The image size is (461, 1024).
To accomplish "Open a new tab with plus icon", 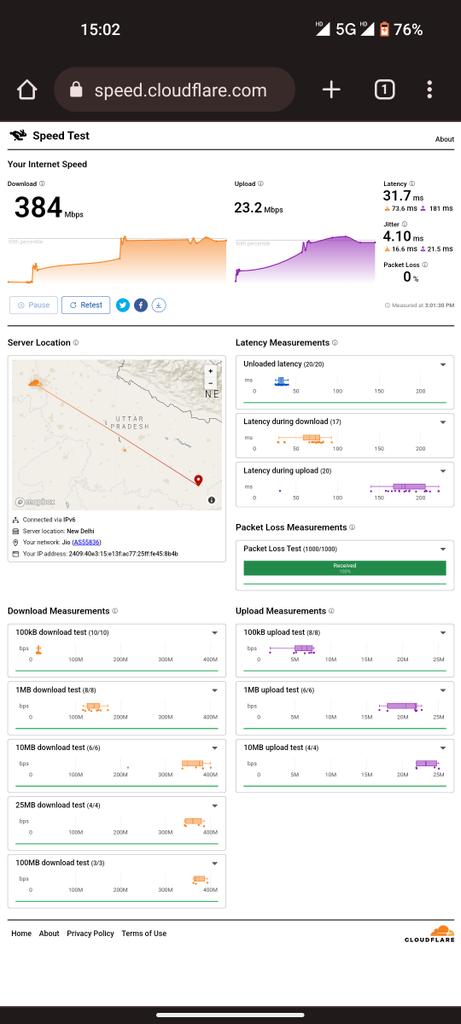I will (x=332, y=89).
